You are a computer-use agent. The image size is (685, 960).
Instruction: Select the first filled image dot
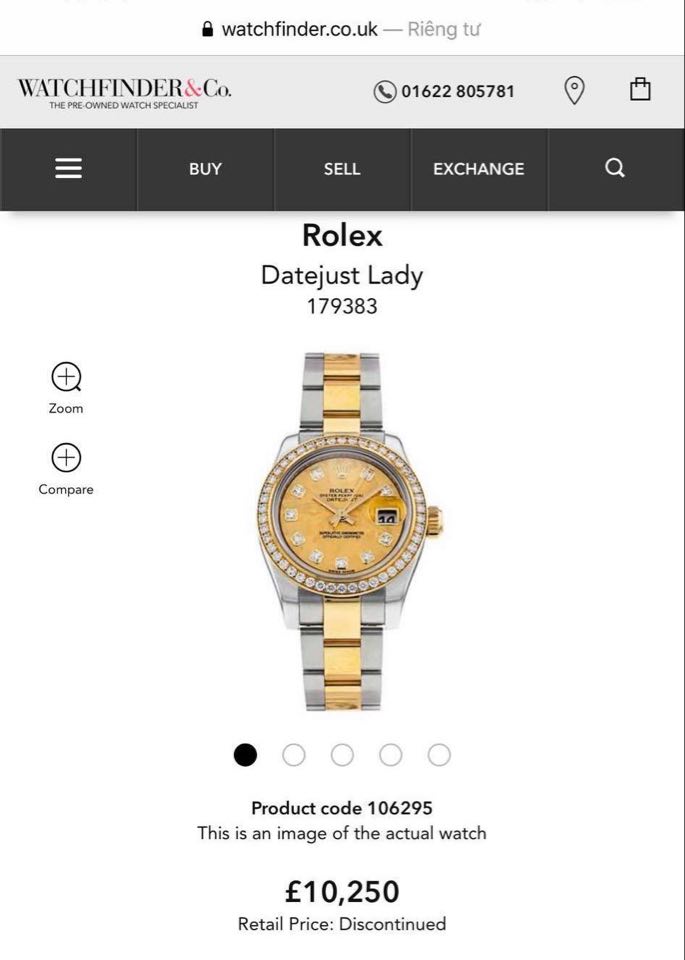click(x=245, y=755)
